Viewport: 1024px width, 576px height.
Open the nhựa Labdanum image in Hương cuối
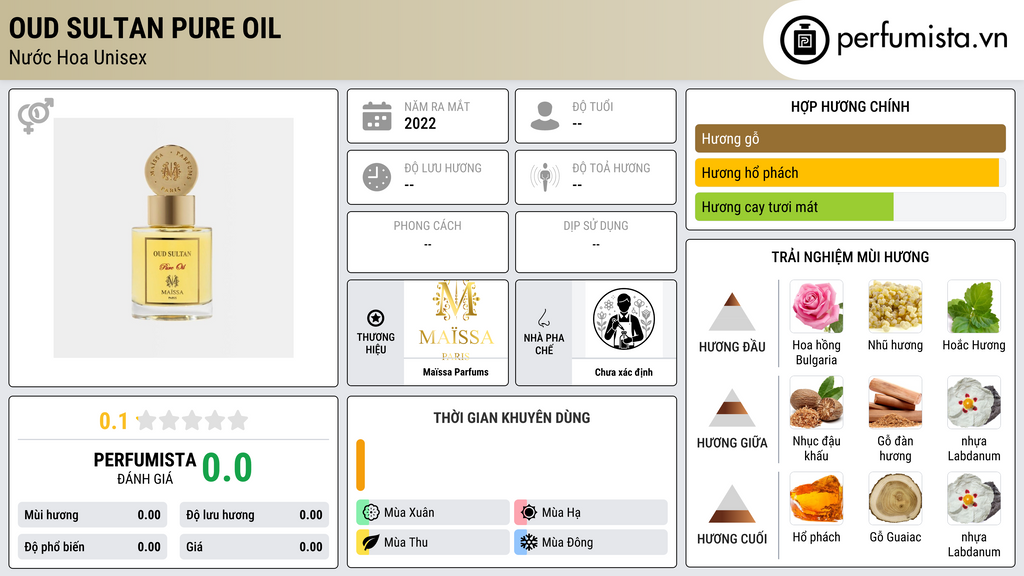tap(974, 499)
